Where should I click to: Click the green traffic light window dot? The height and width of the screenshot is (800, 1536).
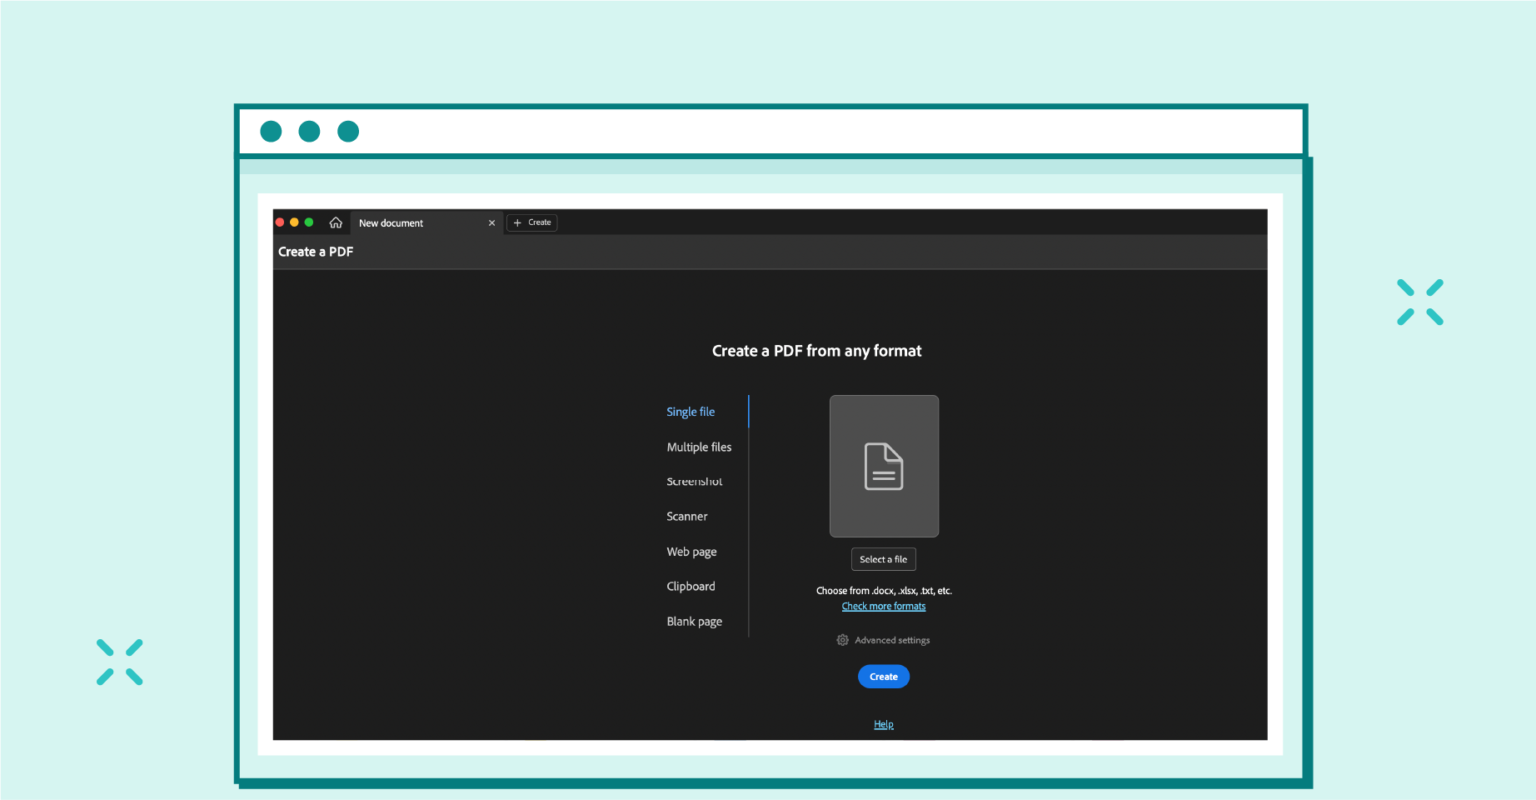[x=308, y=221]
